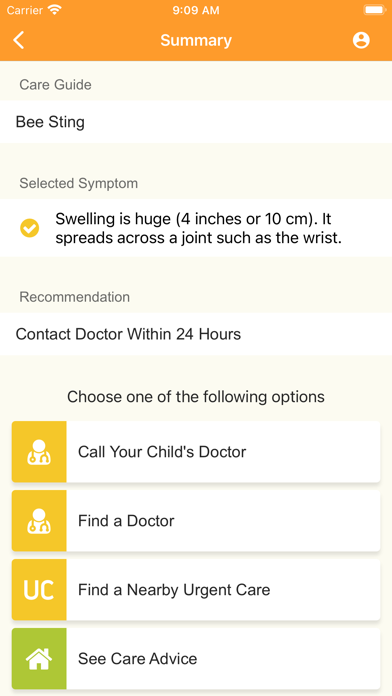This screenshot has height=696, width=392.
Task: Tap the green home icon
Action: (39, 658)
